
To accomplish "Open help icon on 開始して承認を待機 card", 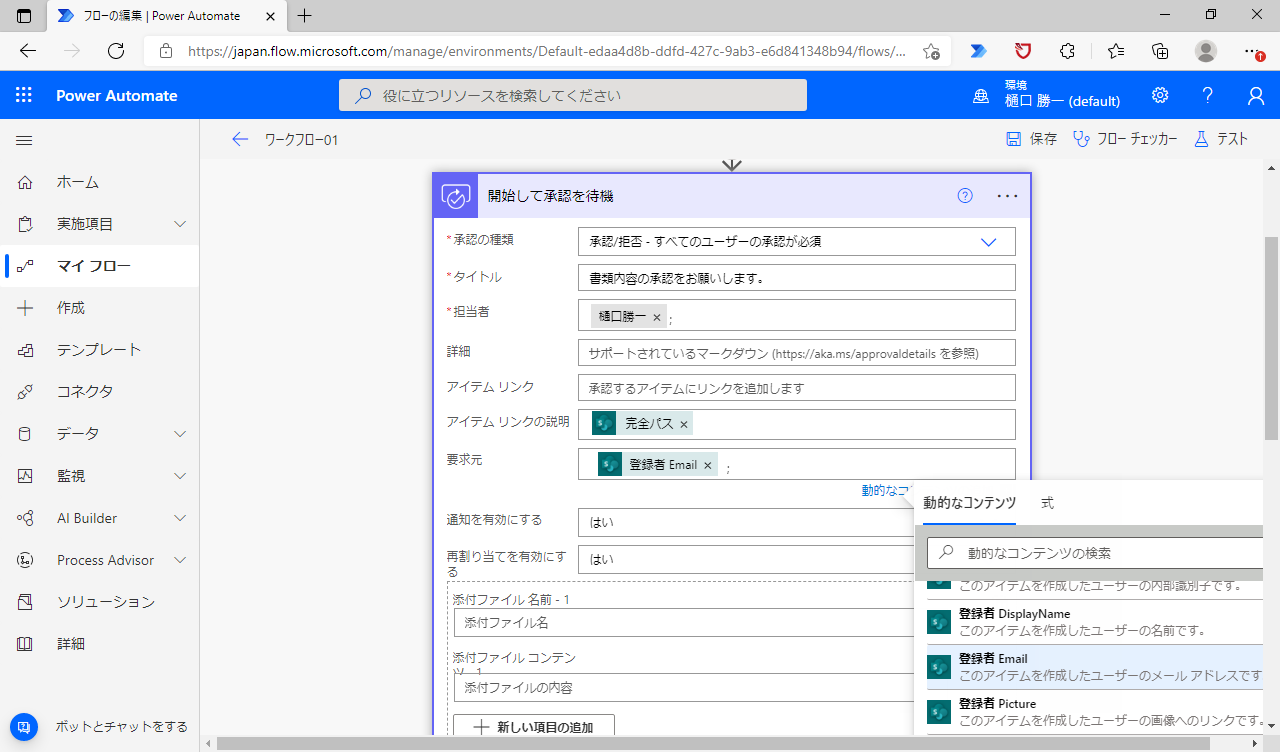I will (965, 196).
